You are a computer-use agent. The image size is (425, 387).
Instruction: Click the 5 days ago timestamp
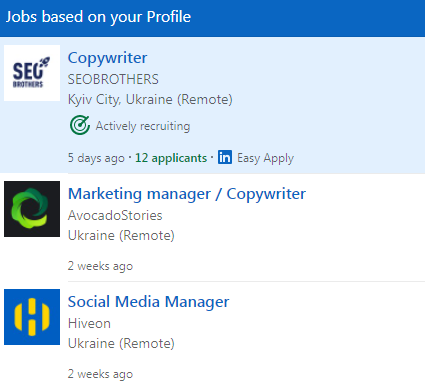pos(96,158)
